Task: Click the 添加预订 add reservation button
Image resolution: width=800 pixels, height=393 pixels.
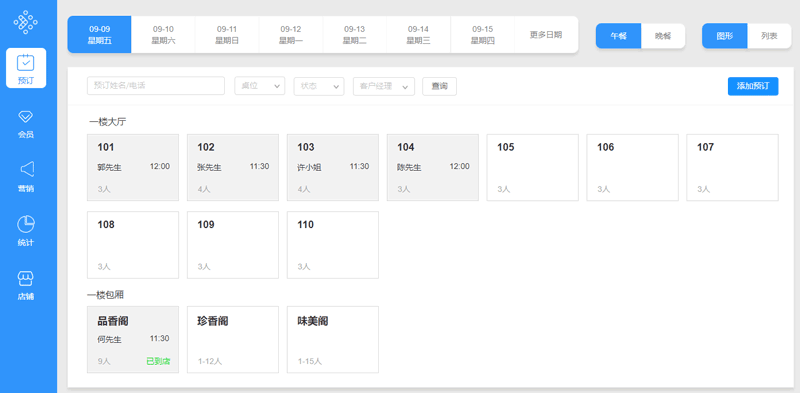Action: (x=753, y=86)
